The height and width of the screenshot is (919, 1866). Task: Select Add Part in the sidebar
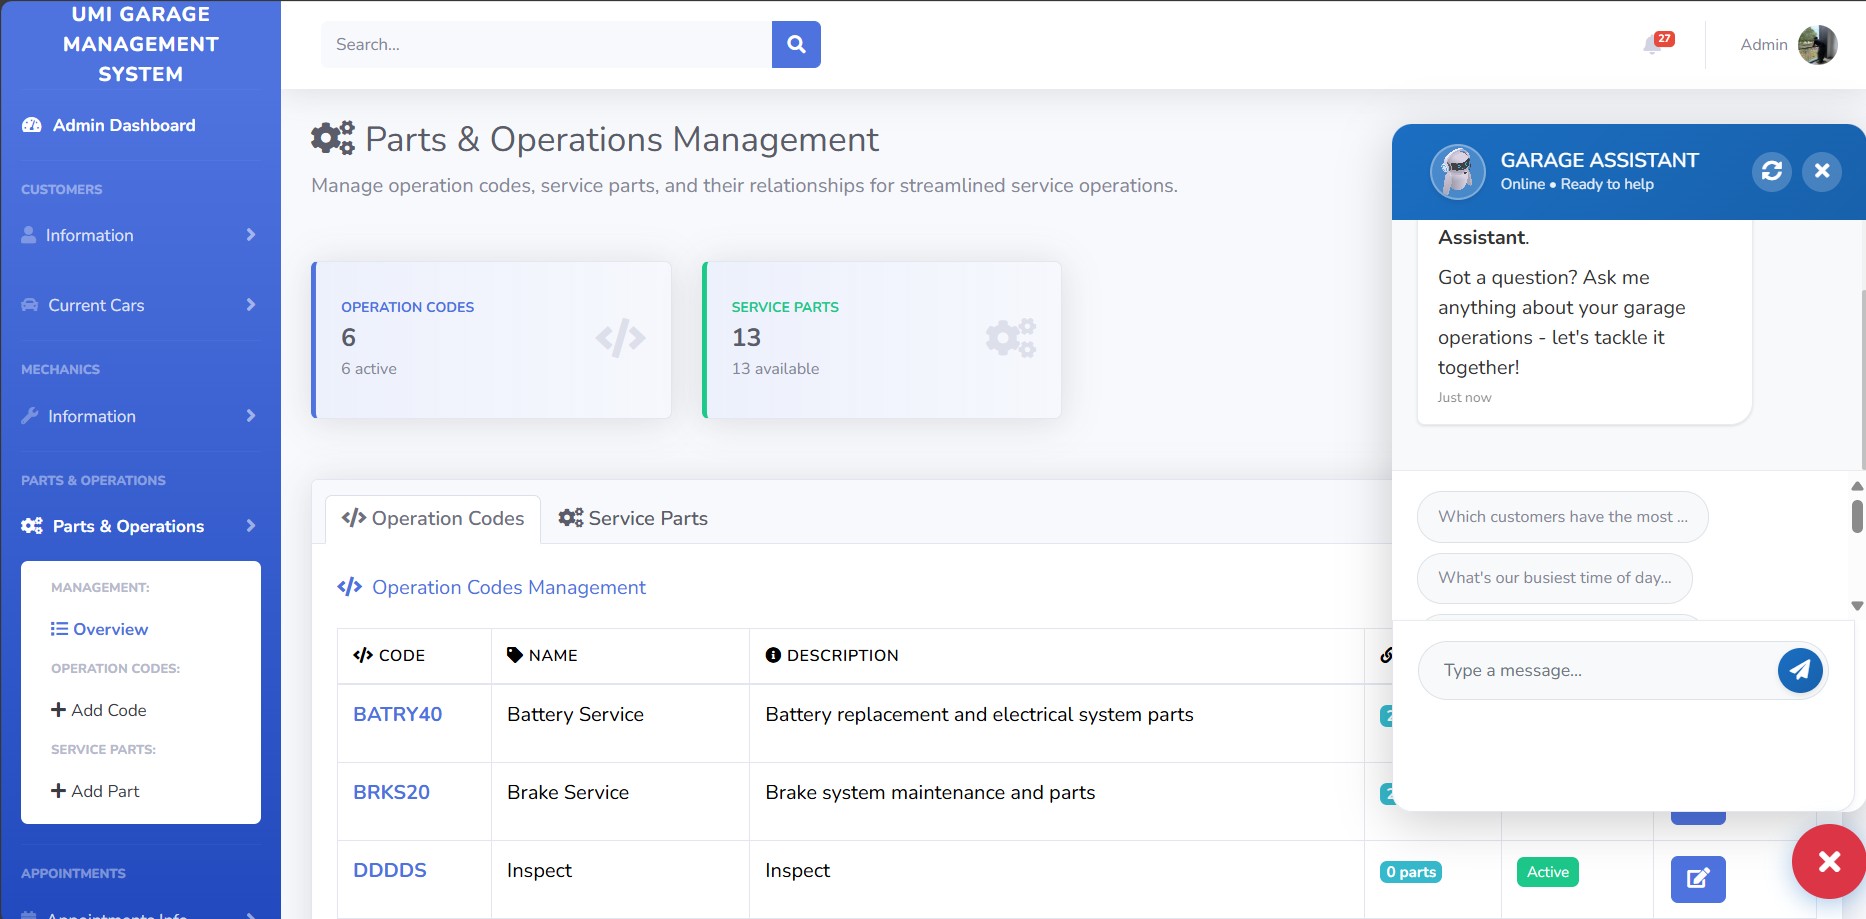pos(95,791)
